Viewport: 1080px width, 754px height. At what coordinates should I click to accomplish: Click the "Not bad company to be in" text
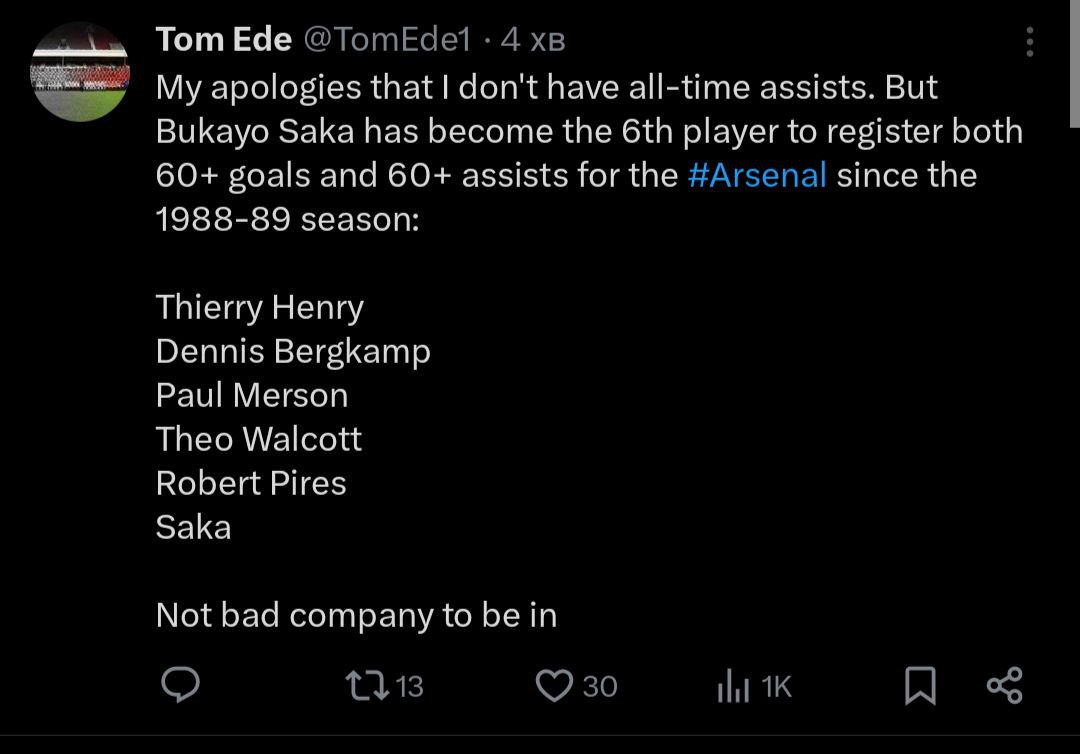point(356,615)
